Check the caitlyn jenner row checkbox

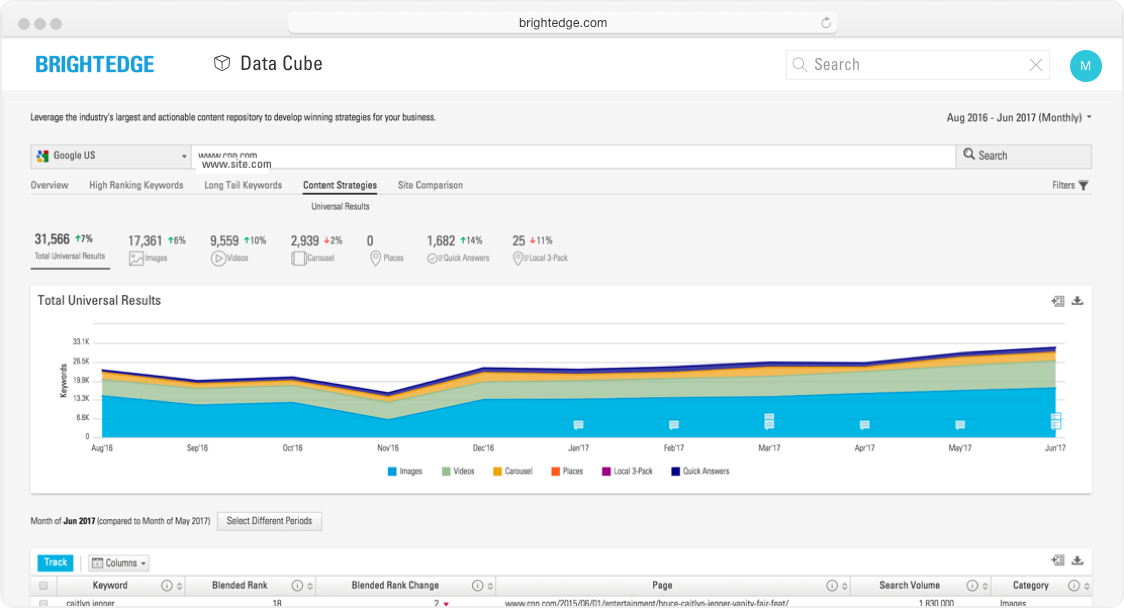click(x=43, y=603)
